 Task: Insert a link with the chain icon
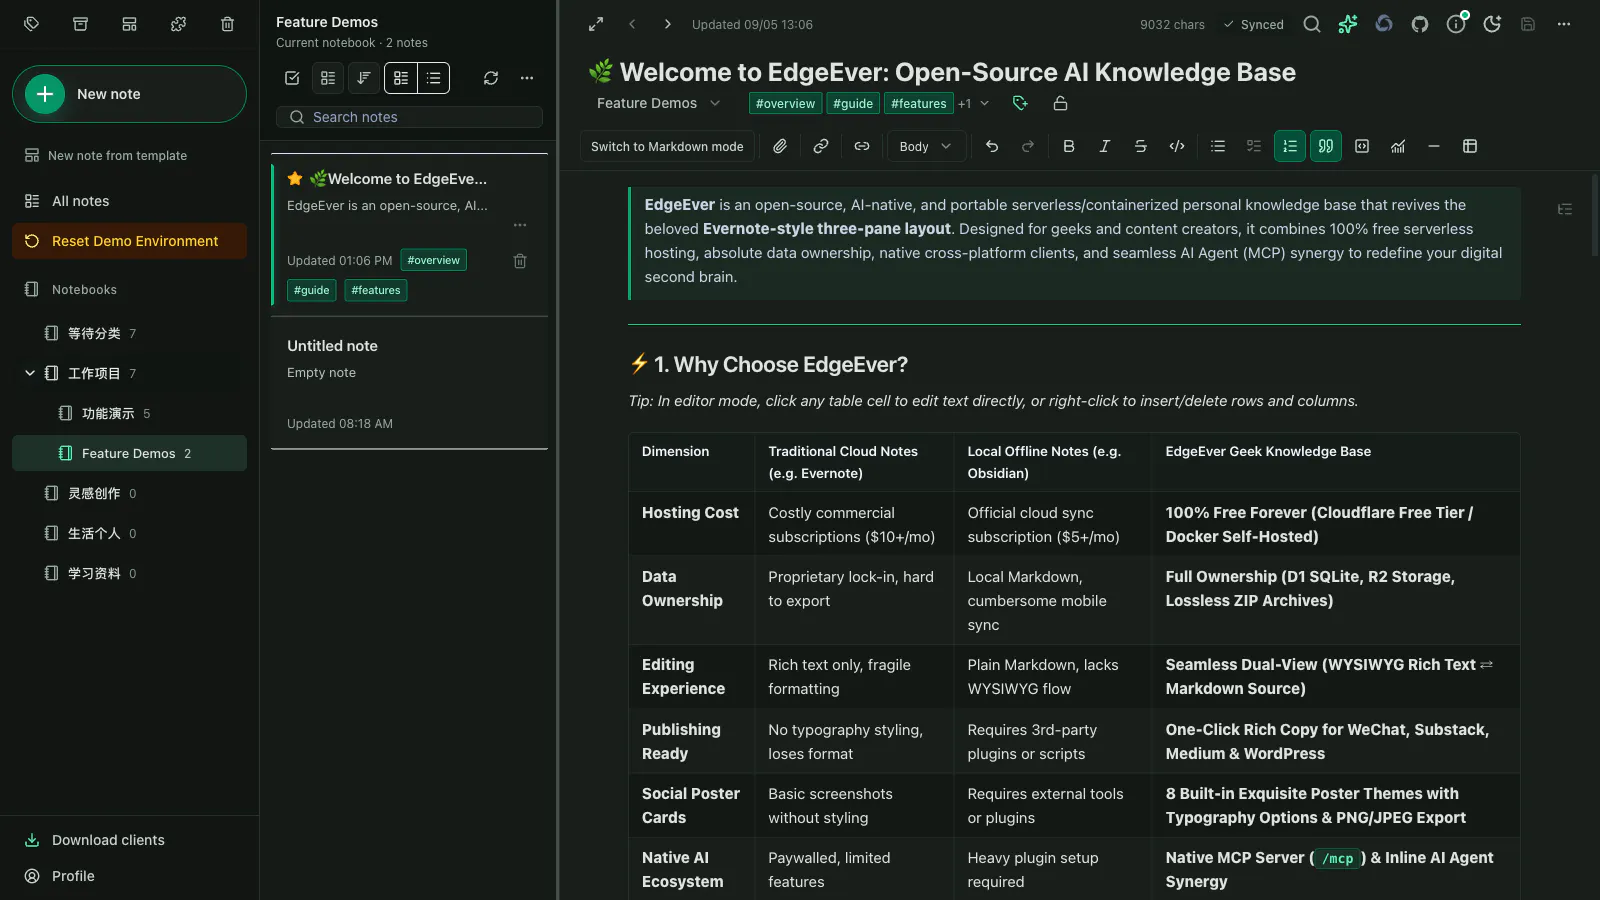coord(821,146)
